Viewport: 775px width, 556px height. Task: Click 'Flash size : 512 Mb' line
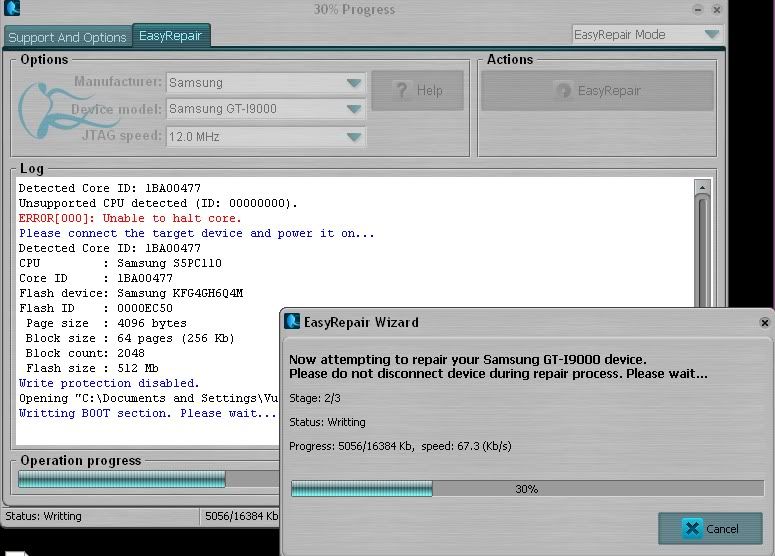pyautogui.click(x=92, y=368)
